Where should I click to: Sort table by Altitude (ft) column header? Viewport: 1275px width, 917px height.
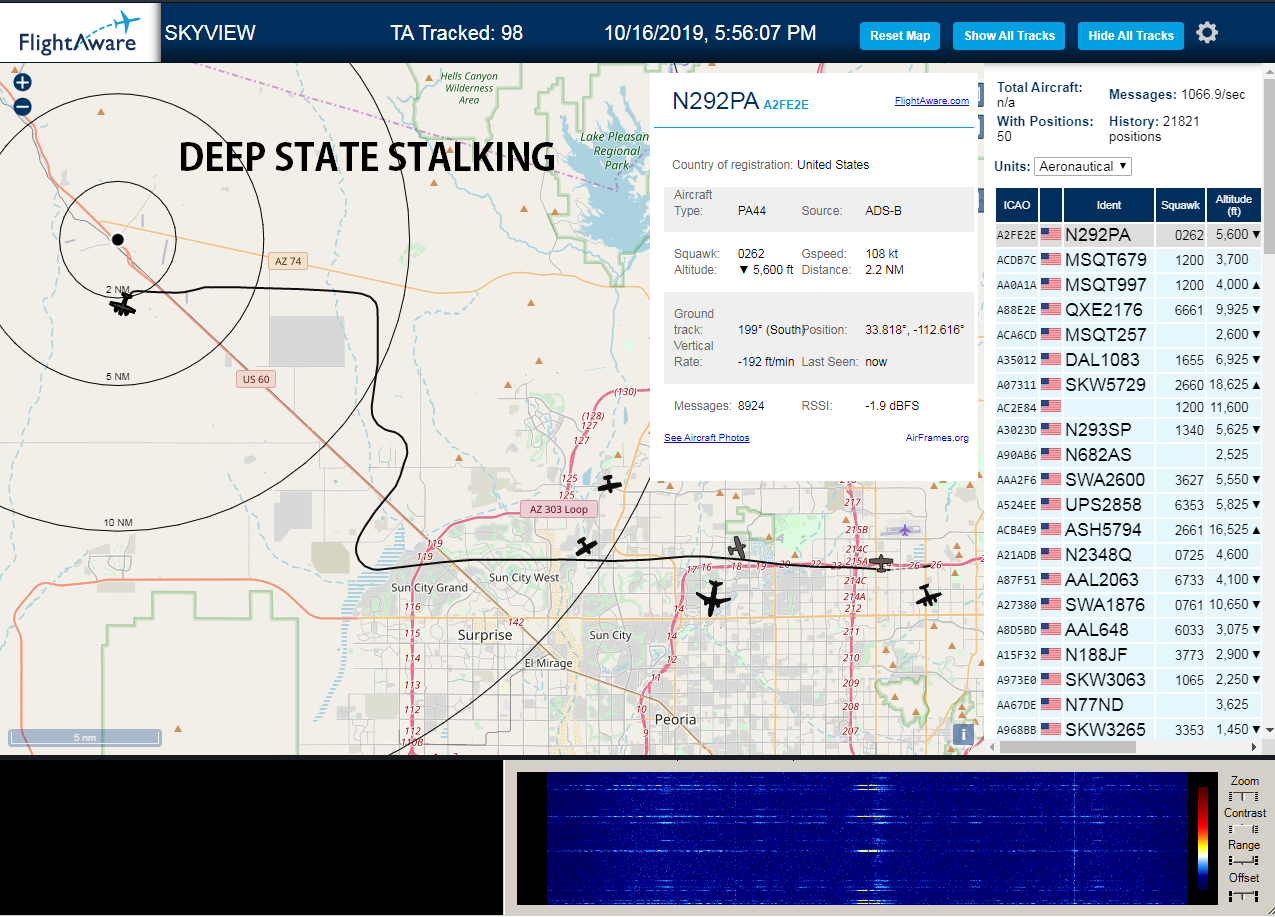click(1234, 205)
